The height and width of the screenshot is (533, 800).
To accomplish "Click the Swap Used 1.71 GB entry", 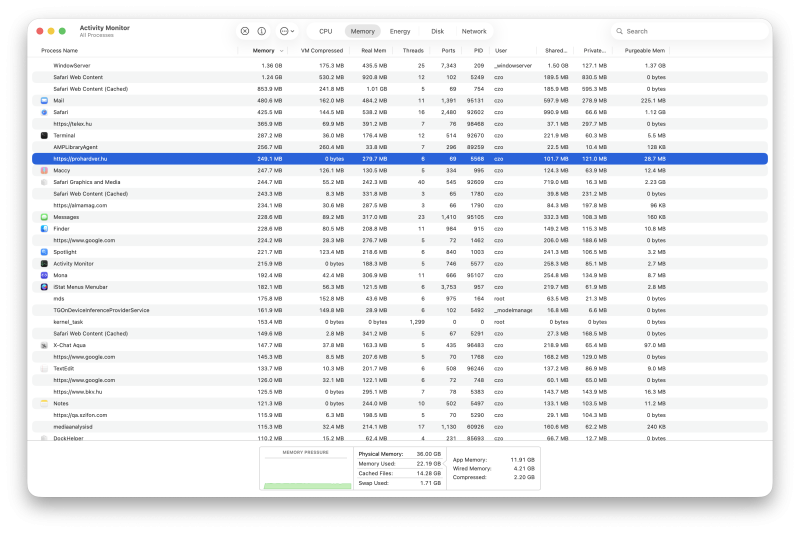I will (399, 483).
